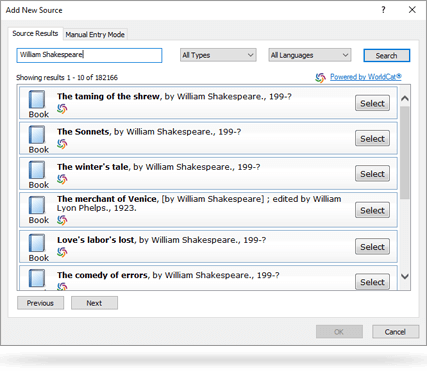Click the Cancel button
This screenshot has width=427, height=371.
coord(395,332)
